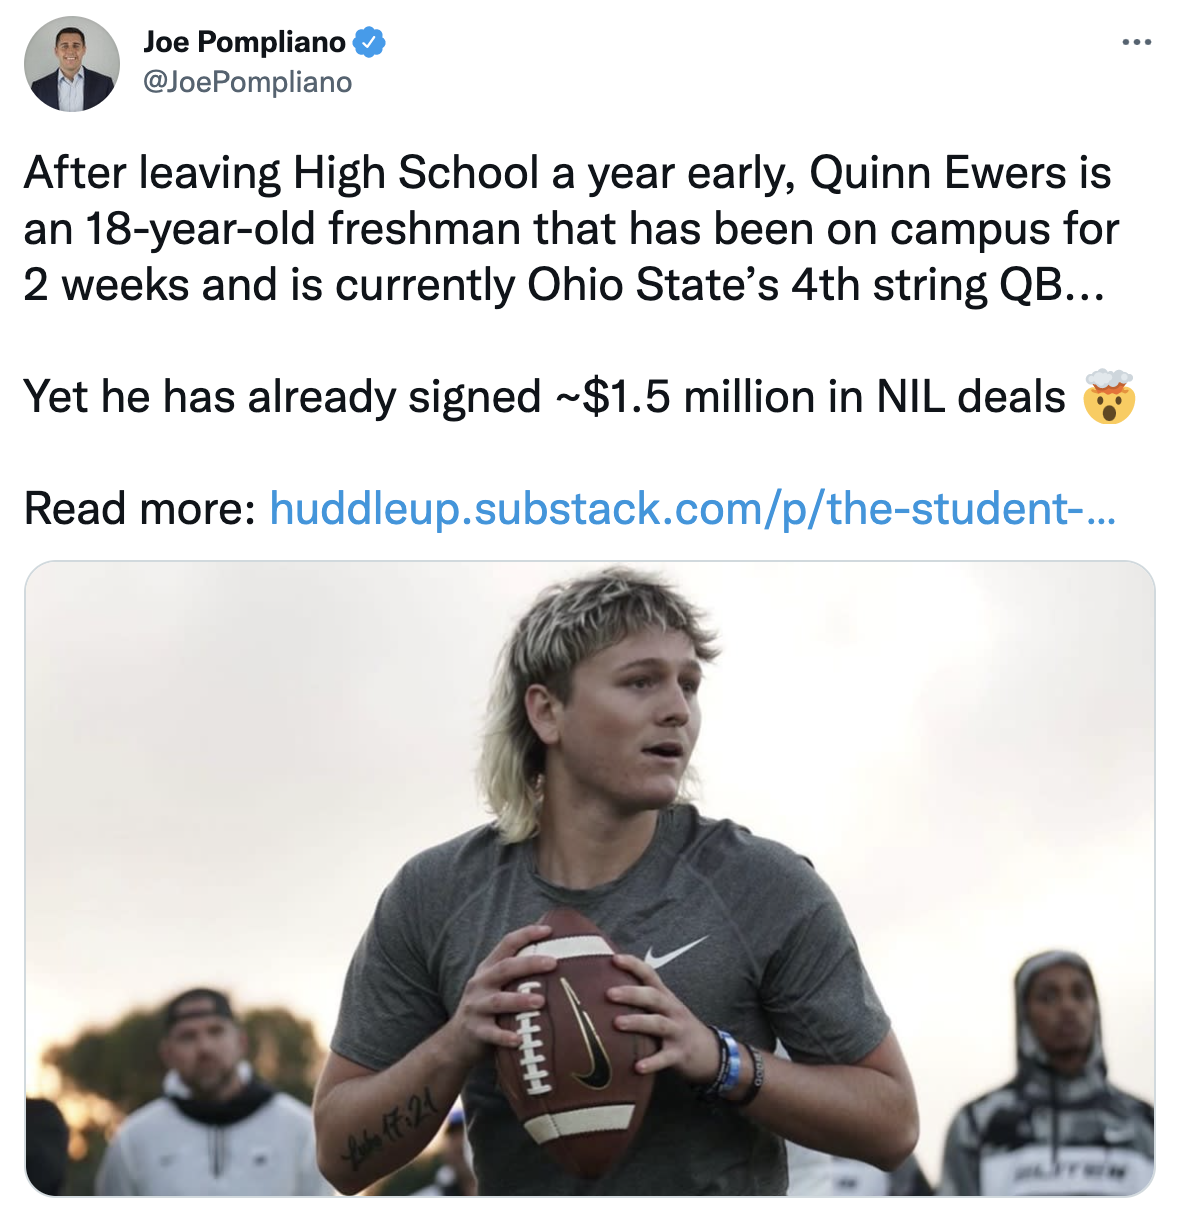
Task: Open the Joe Pompliano display name
Action: (244, 42)
